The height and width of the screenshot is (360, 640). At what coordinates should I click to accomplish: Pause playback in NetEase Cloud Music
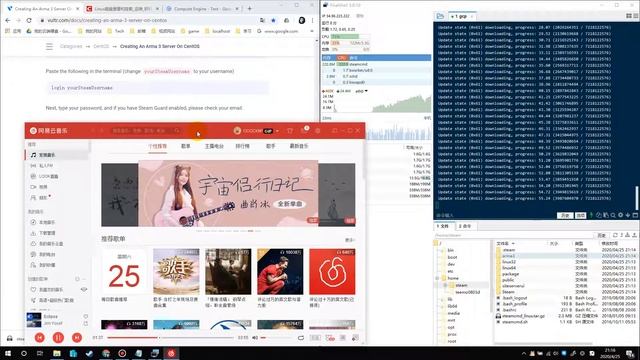point(58,338)
